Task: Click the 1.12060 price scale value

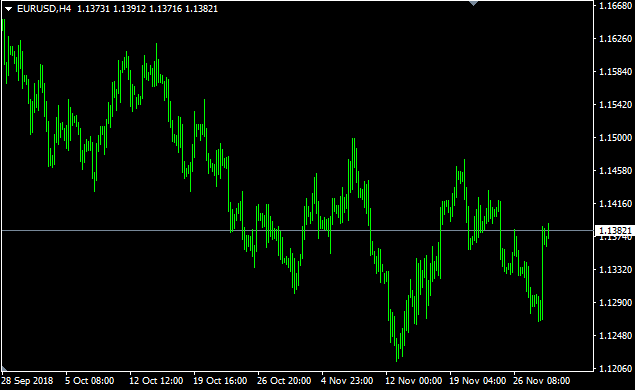Action: point(615,369)
